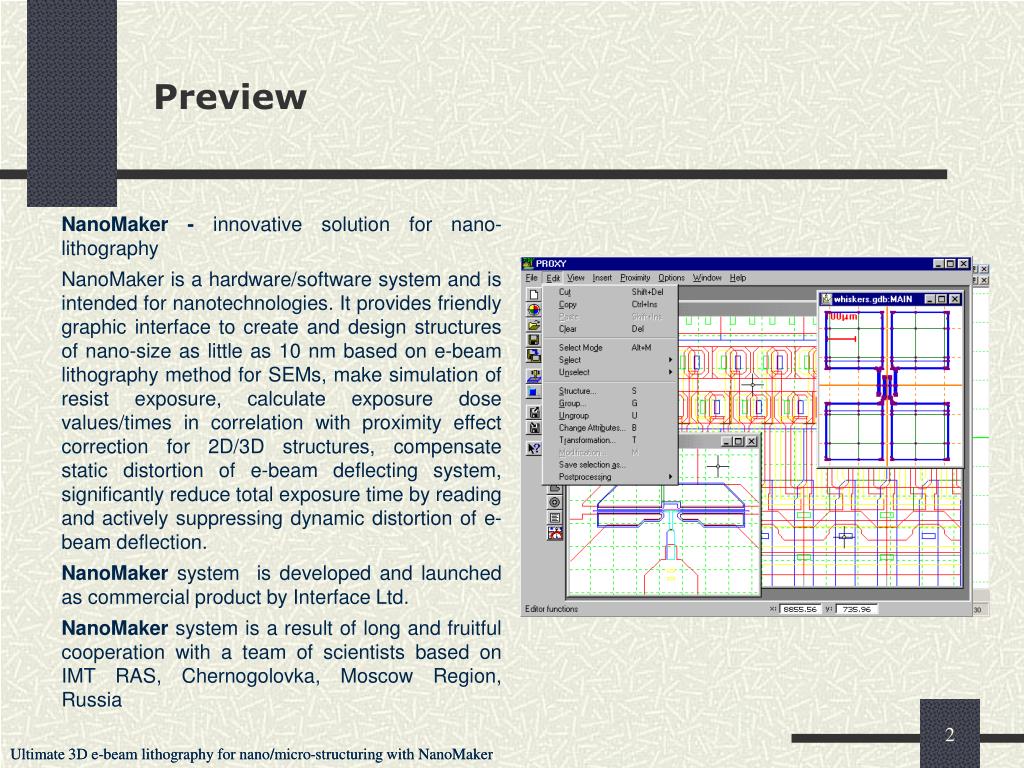Choose Ungroup from Edit menu

(x=610, y=415)
